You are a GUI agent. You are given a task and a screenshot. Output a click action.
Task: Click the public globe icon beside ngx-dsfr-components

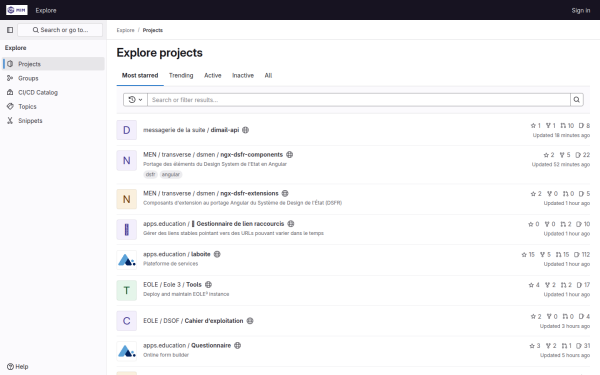pos(290,155)
